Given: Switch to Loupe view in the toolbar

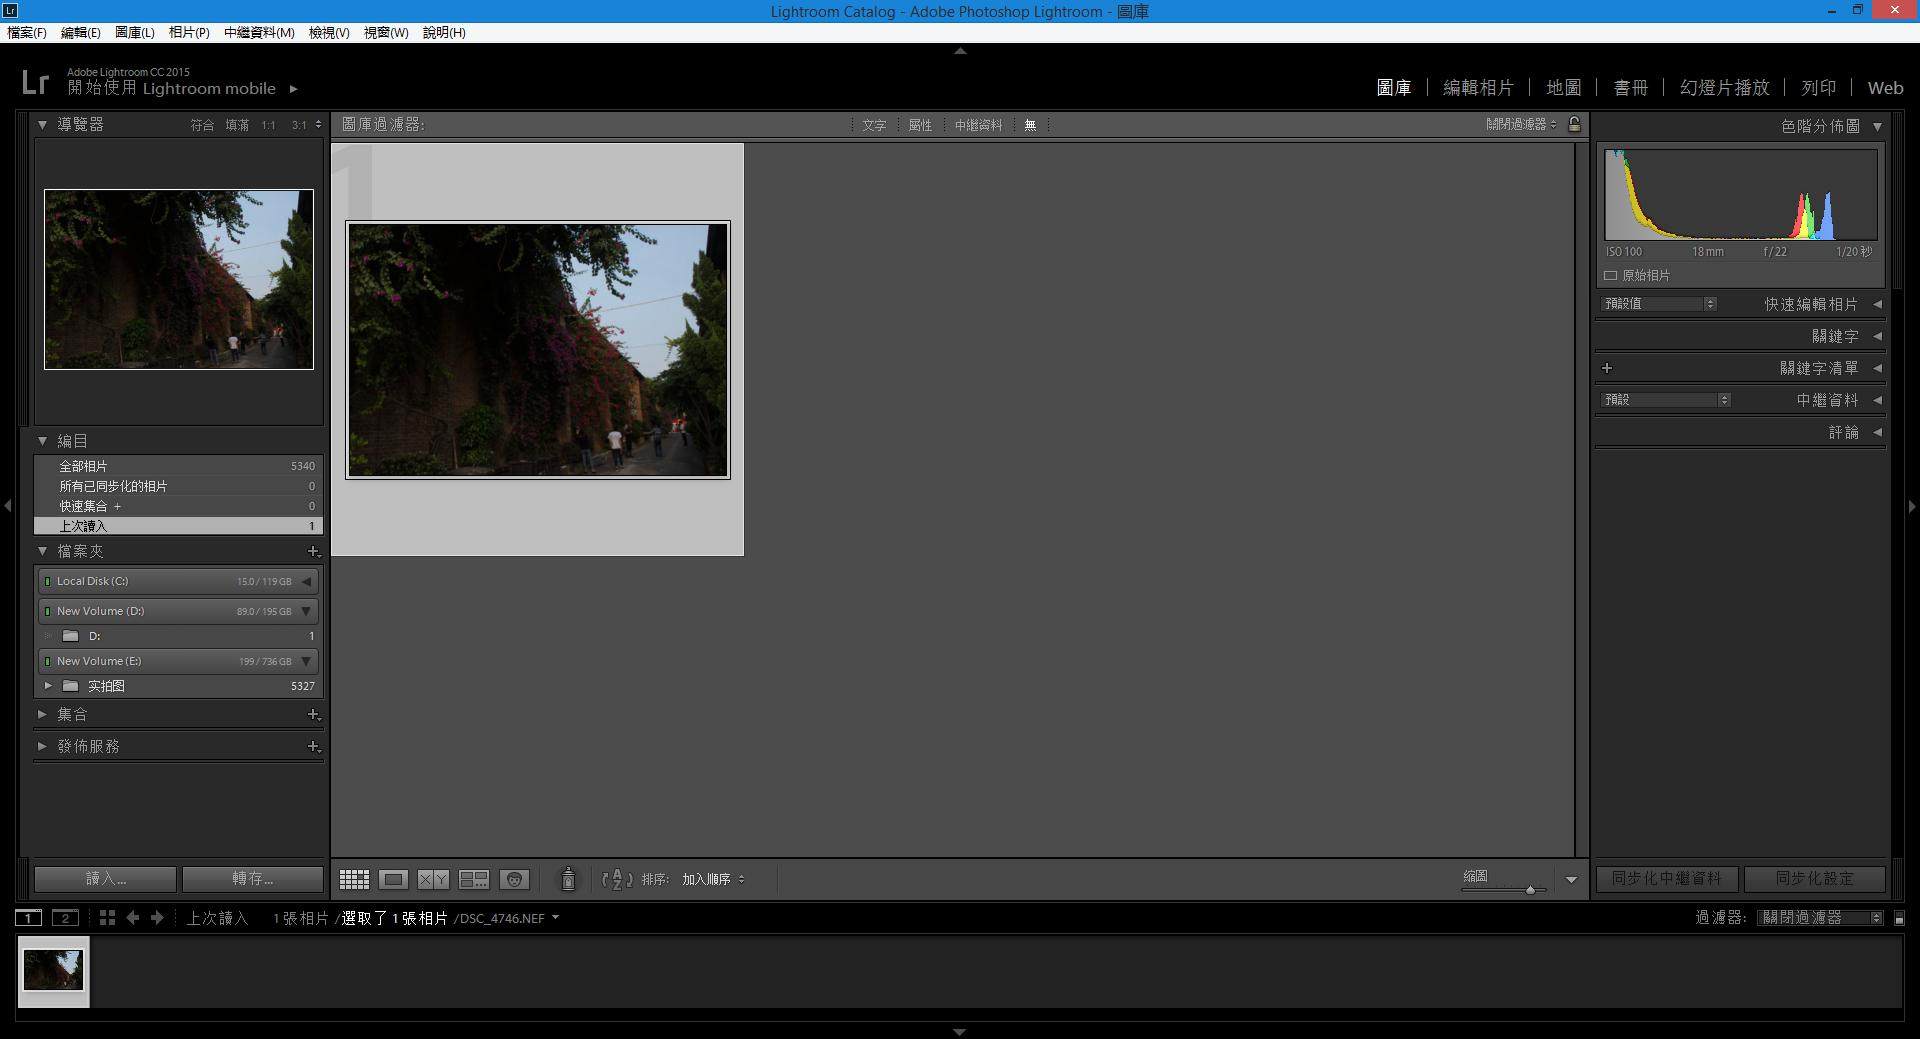Looking at the screenshot, I should tap(393, 879).
